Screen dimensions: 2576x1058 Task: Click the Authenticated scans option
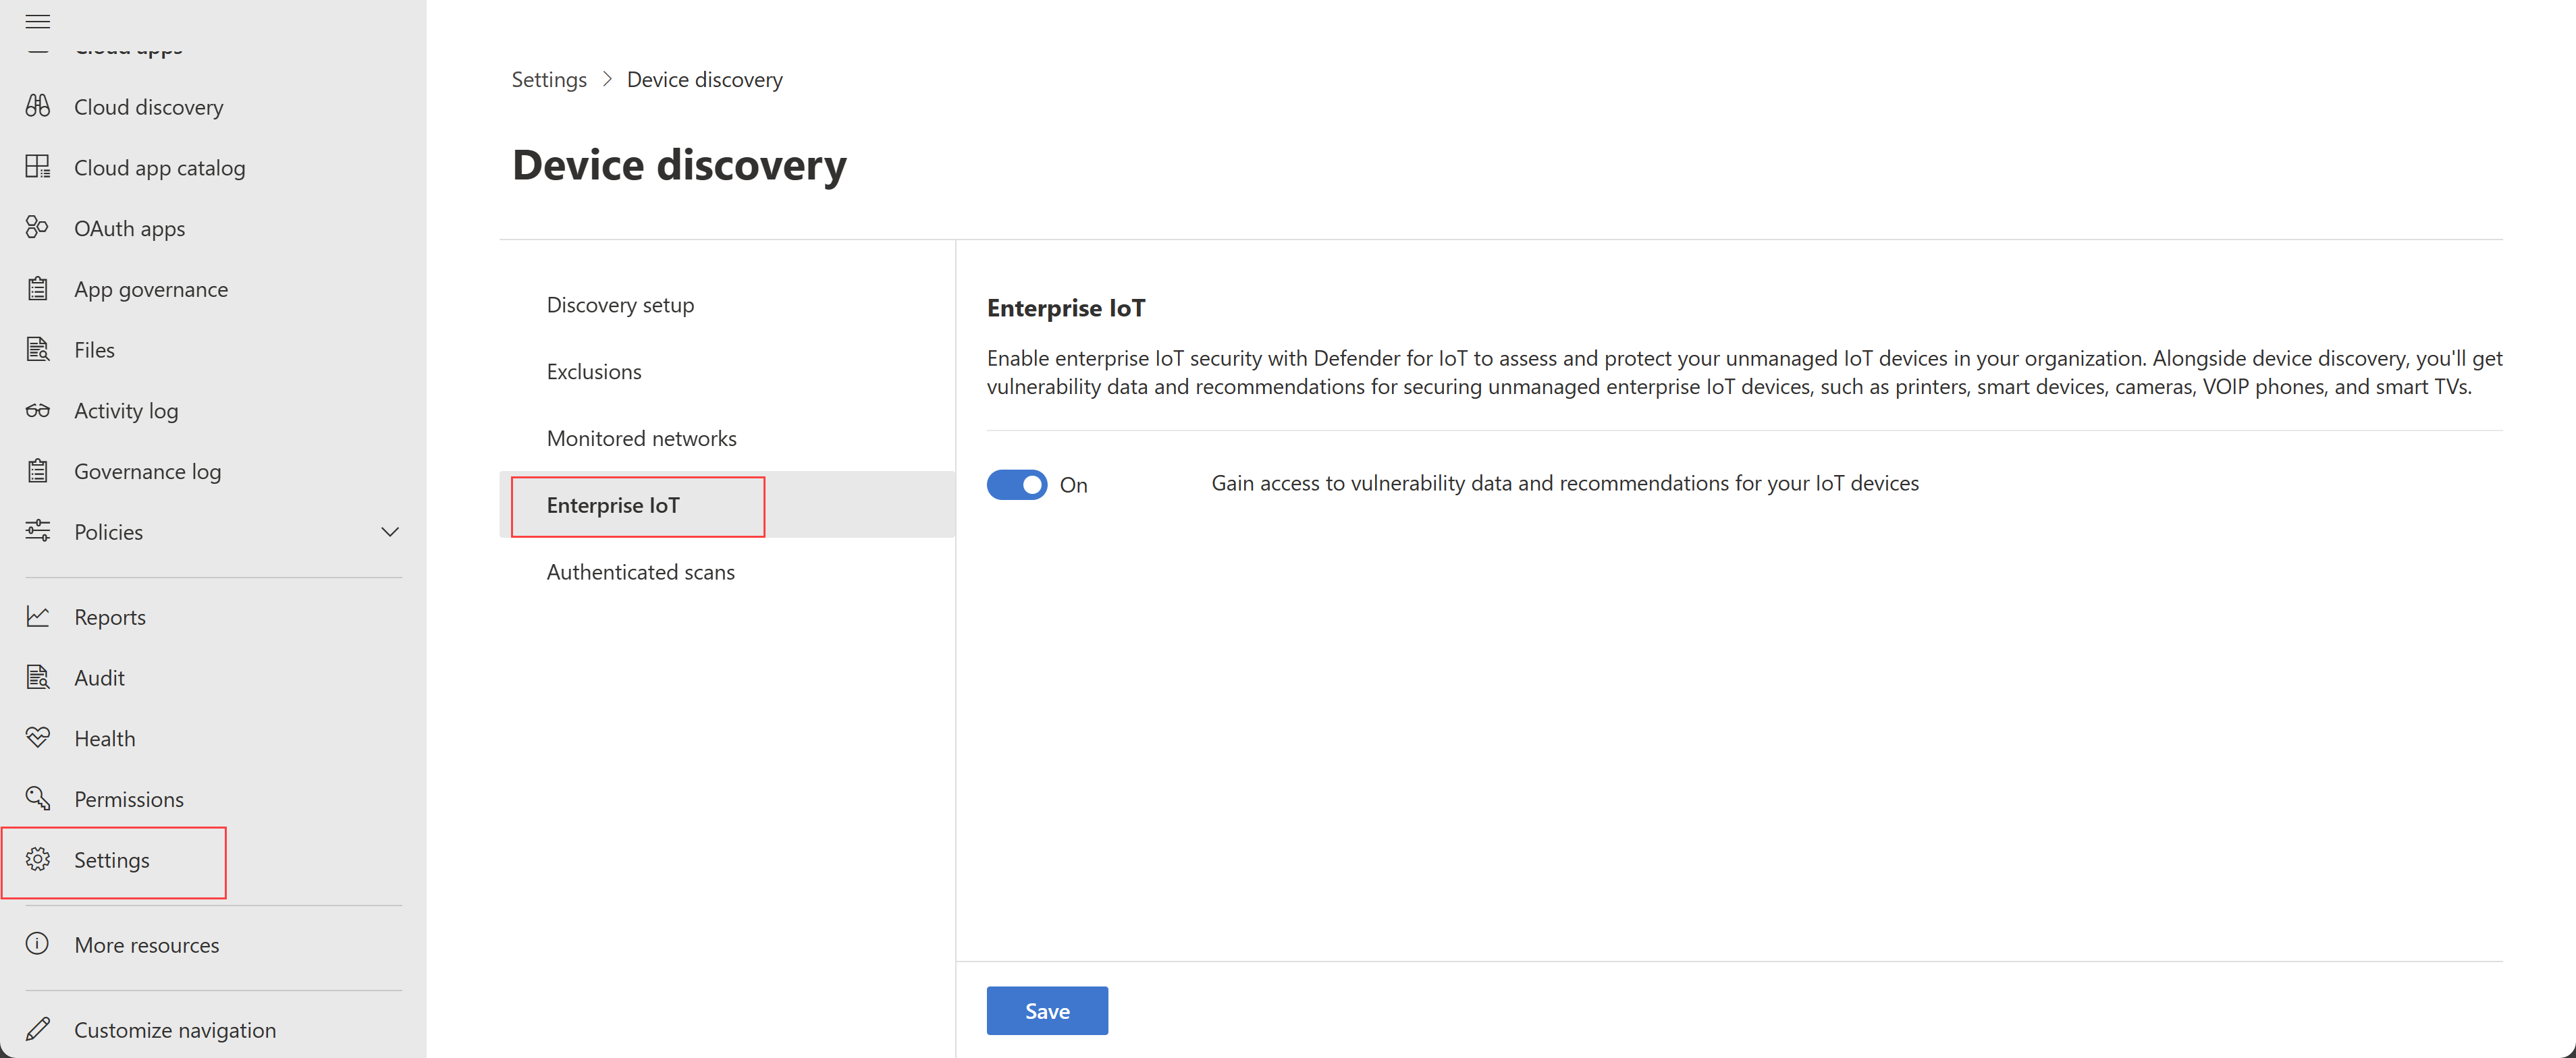pyautogui.click(x=641, y=572)
